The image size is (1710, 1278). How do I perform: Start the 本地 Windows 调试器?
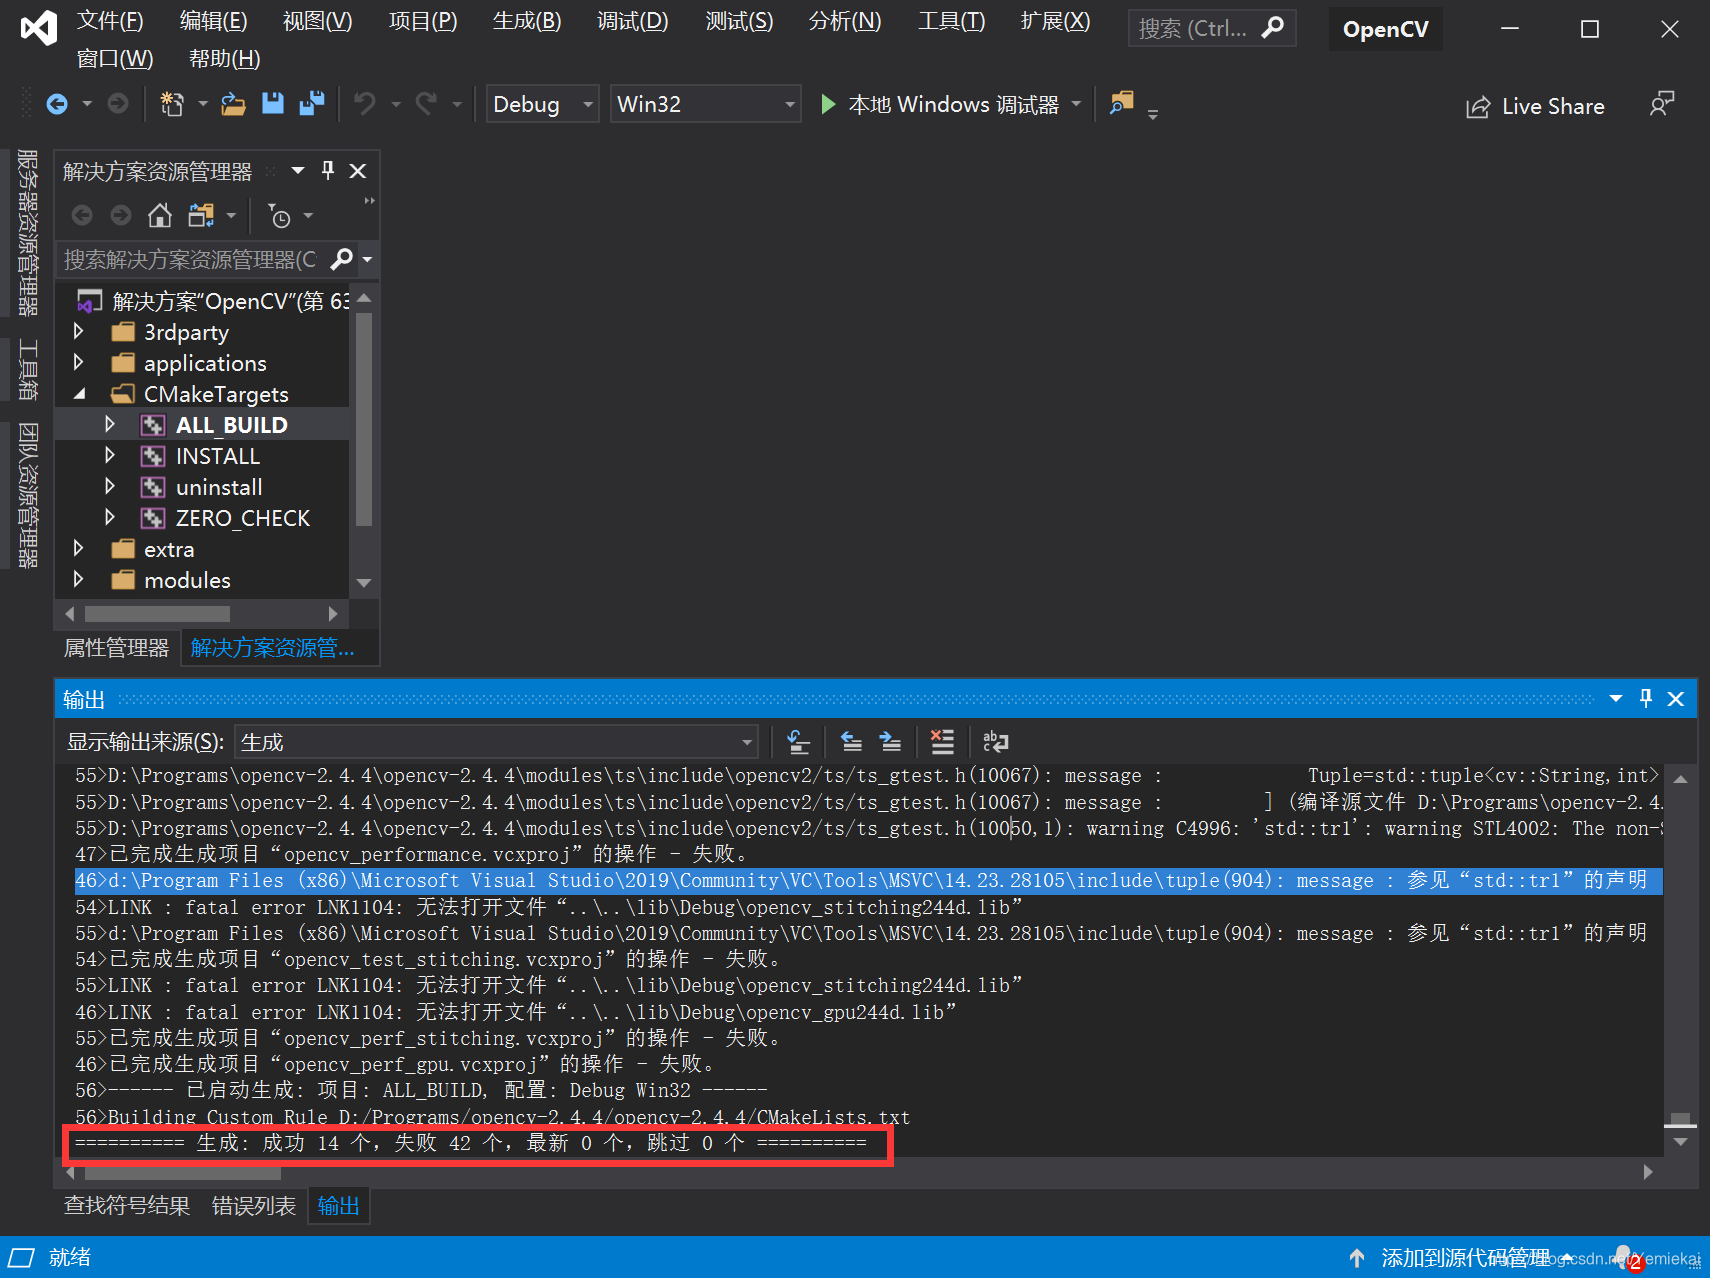(x=940, y=104)
